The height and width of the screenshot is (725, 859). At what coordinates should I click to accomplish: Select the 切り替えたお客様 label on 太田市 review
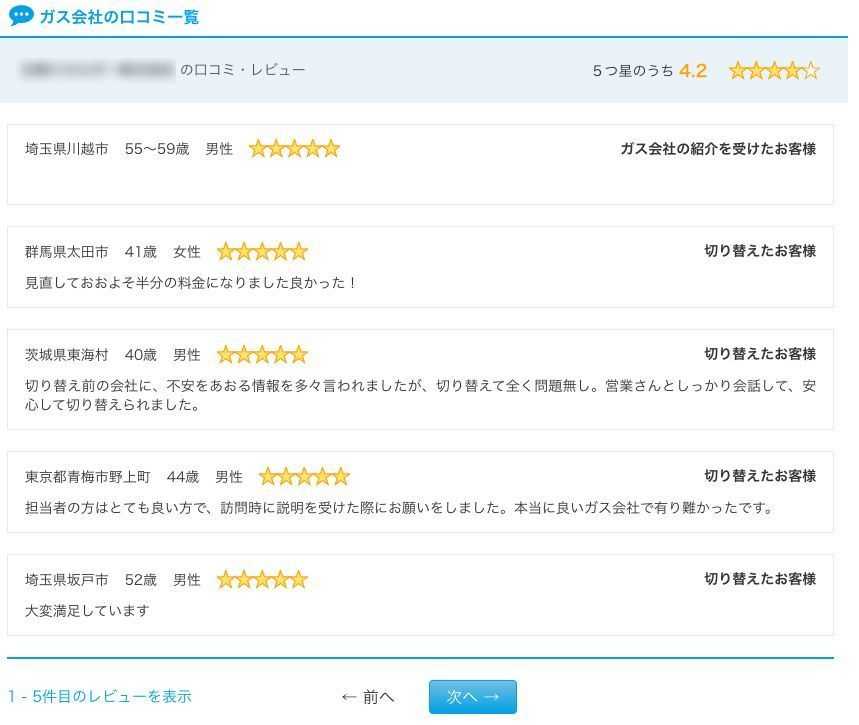[x=760, y=251]
